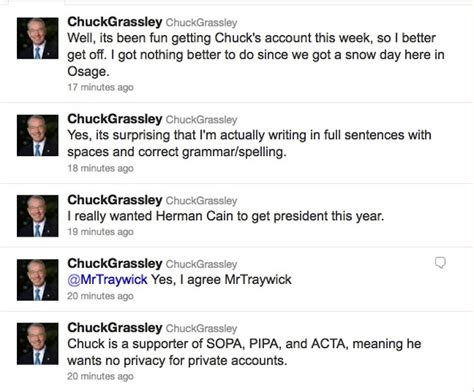Click bold ChuckGrassley name on grammar tweet
This screenshot has width=474, height=392.
tap(115, 119)
